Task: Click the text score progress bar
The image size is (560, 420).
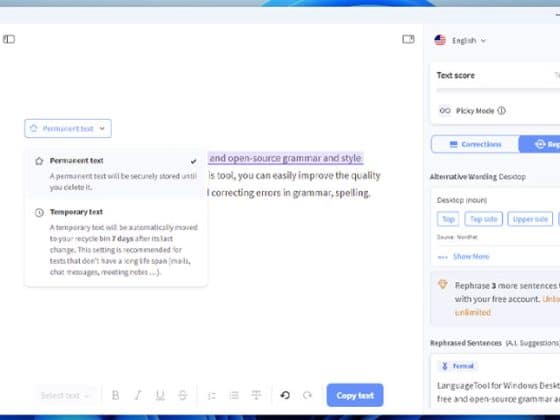Action: 498,91
